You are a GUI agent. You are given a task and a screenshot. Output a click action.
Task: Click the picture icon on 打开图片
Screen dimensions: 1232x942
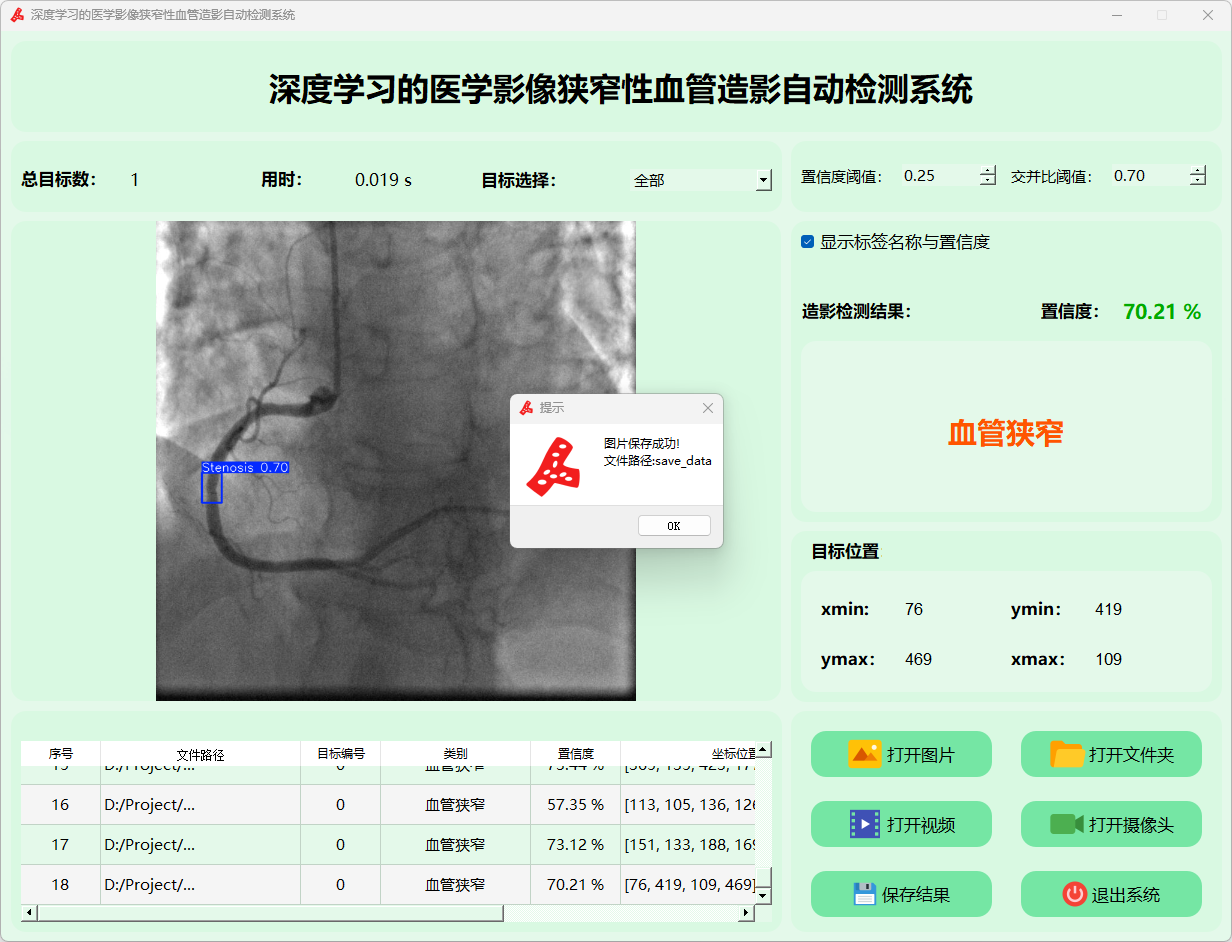864,754
